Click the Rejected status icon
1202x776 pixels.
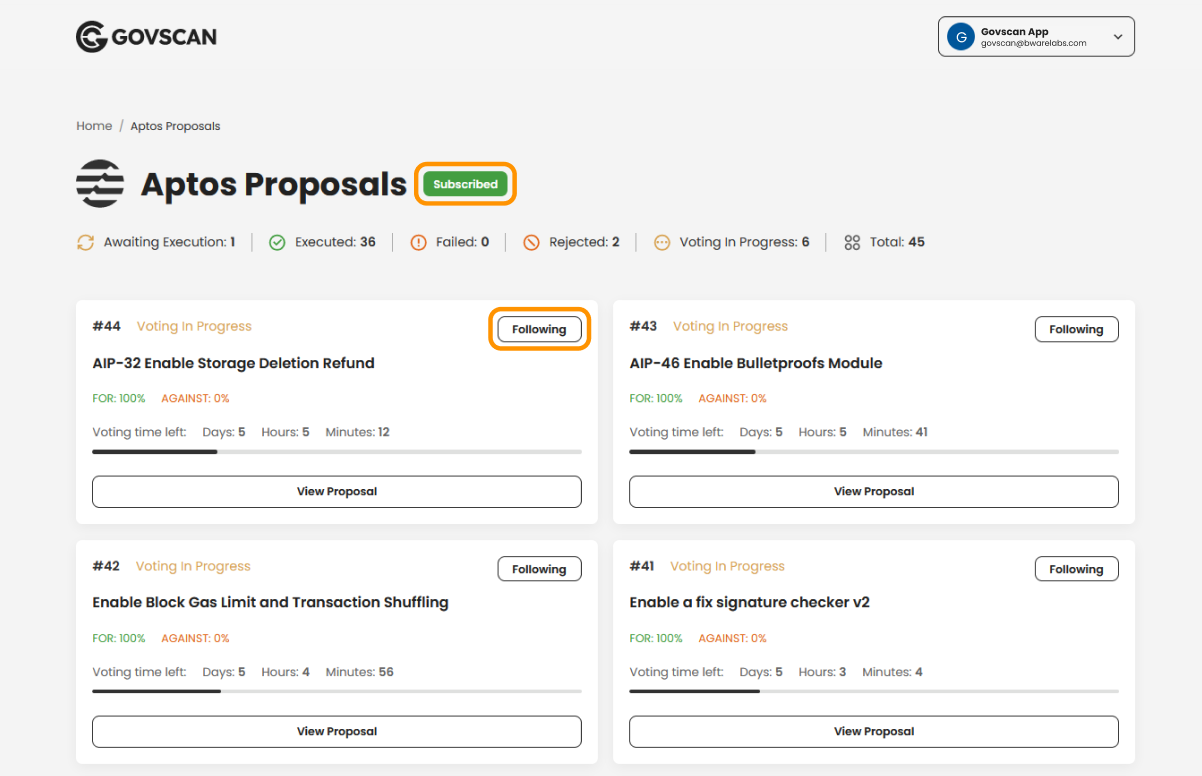pyautogui.click(x=531, y=242)
